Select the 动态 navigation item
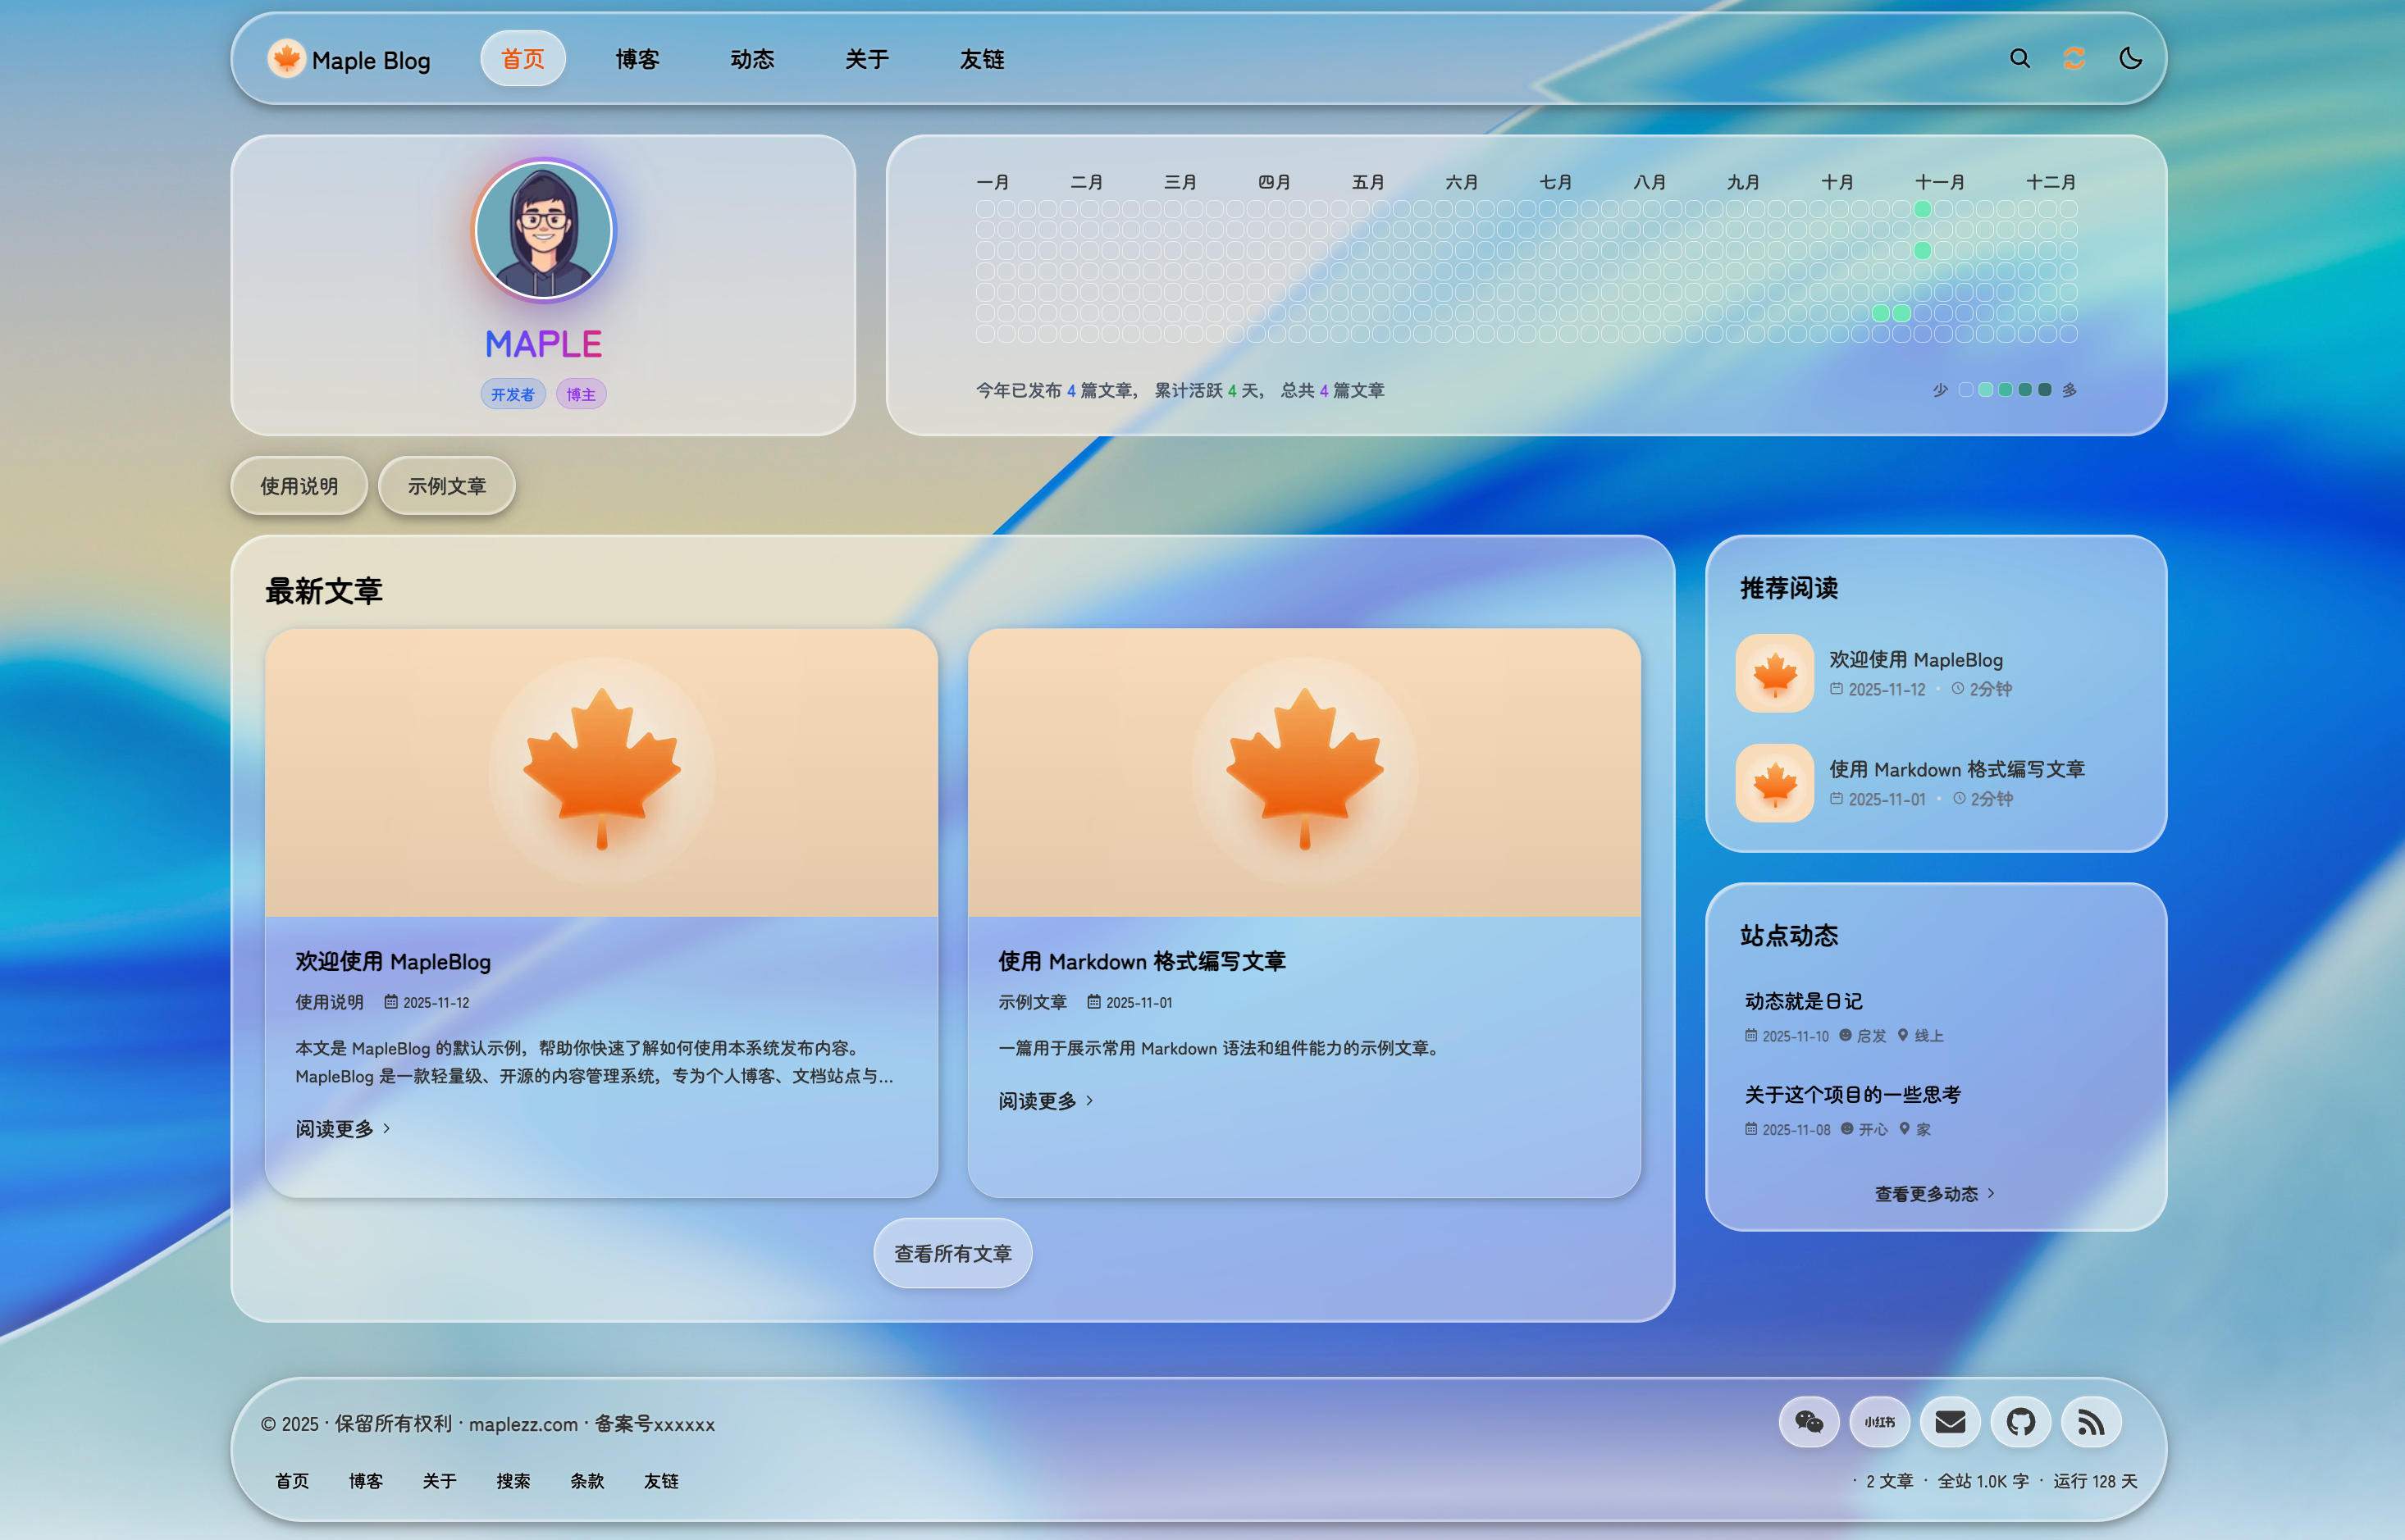The height and width of the screenshot is (1540, 2405). [752, 60]
